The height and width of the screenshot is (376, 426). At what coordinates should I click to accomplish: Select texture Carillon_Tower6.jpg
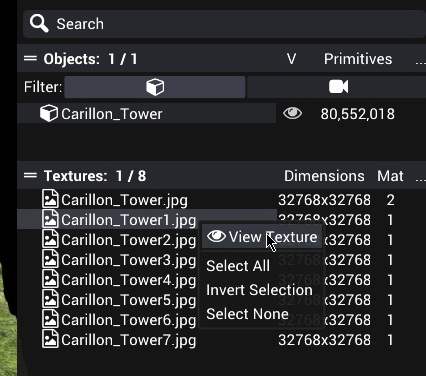click(128, 320)
